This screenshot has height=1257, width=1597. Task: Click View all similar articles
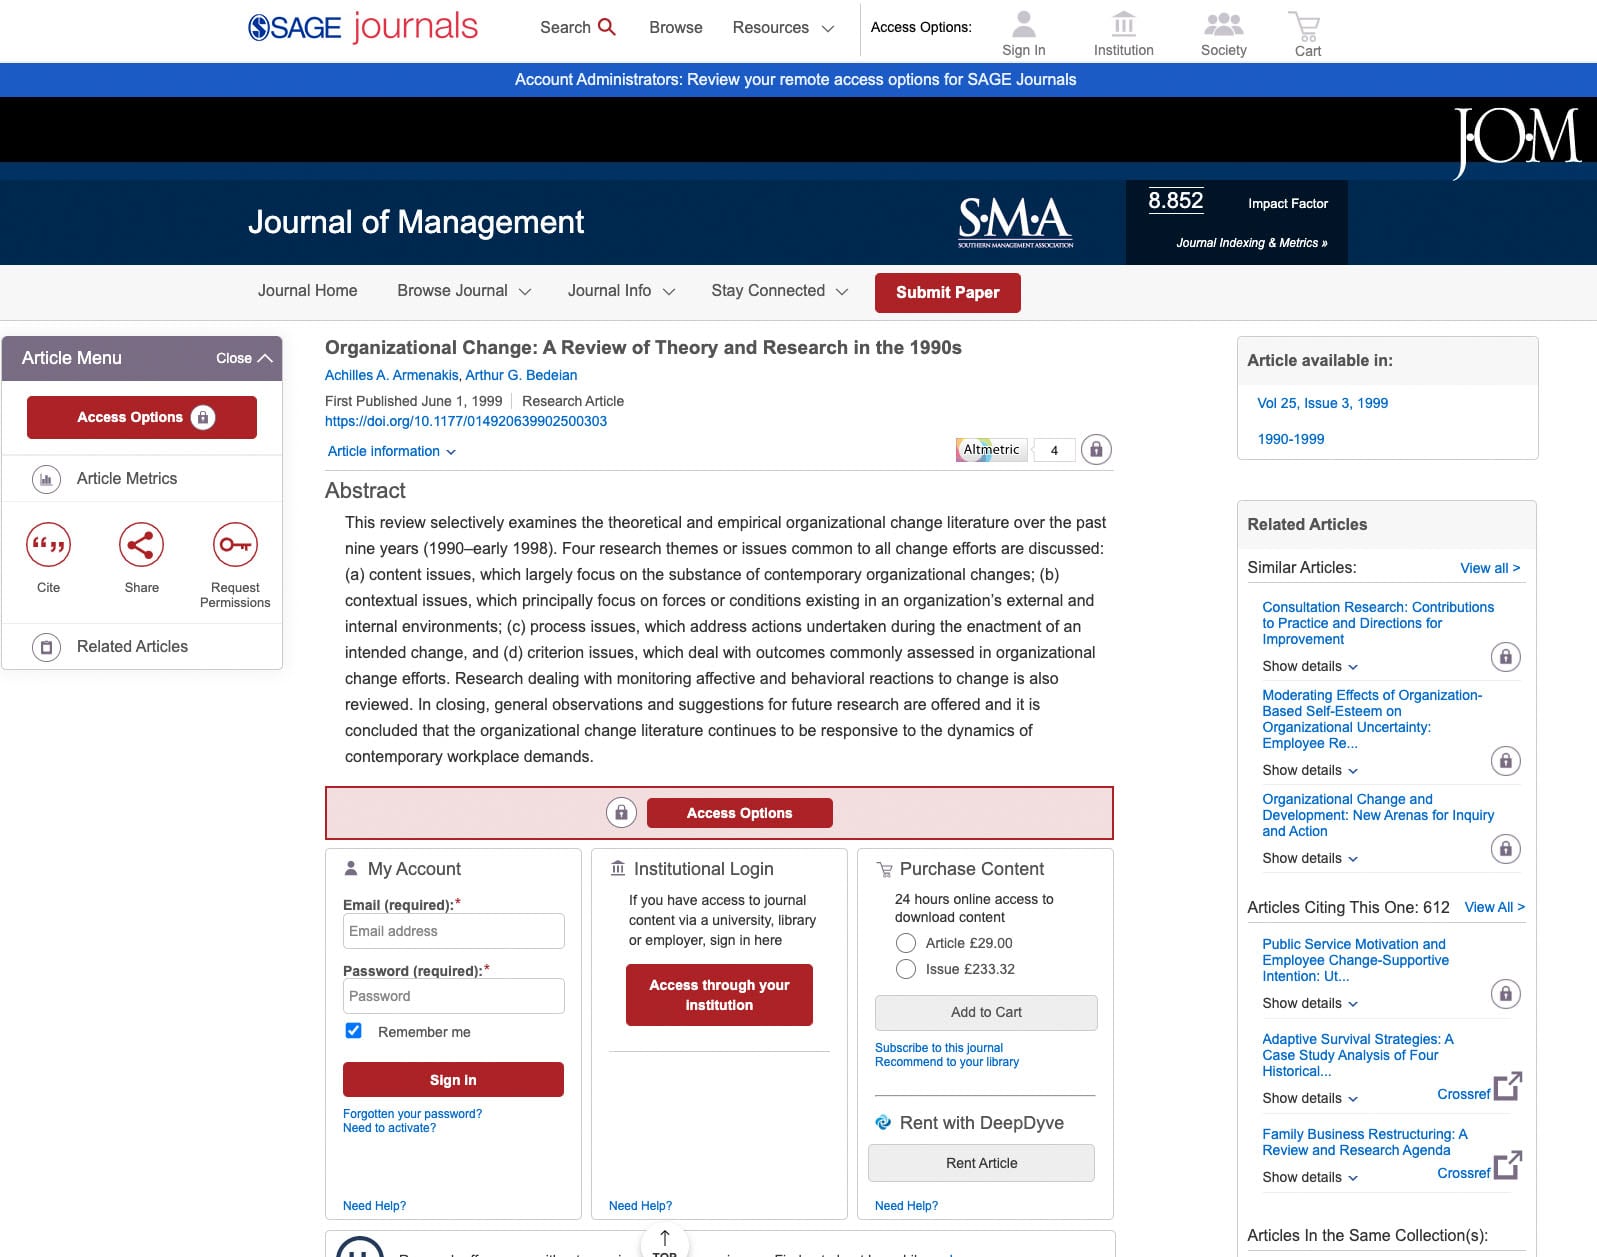tap(1490, 568)
